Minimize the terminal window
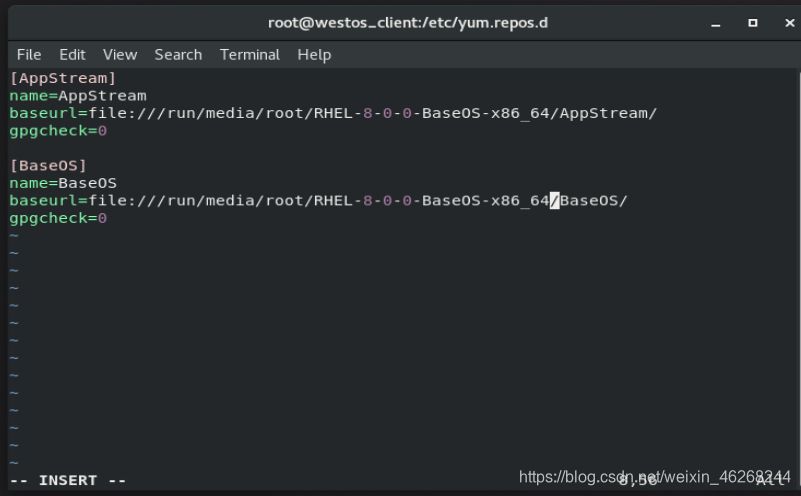The image size is (801, 496). coord(716,23)
